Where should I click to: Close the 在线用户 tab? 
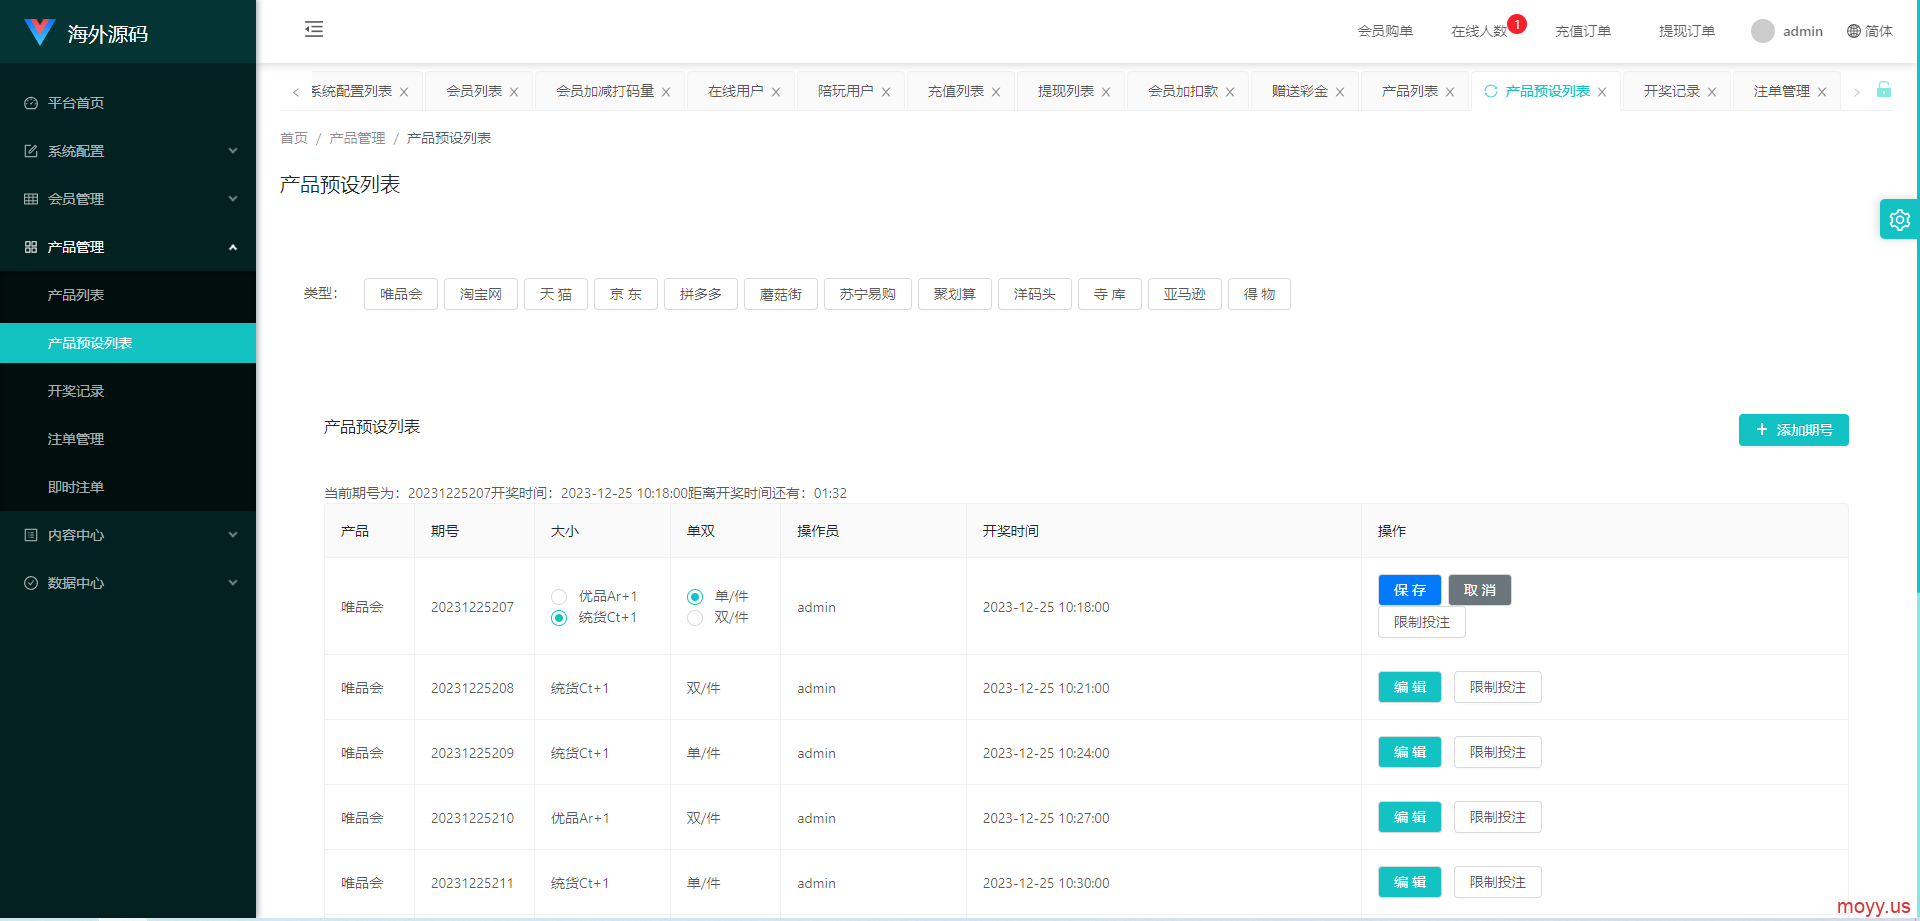(776, 92)
